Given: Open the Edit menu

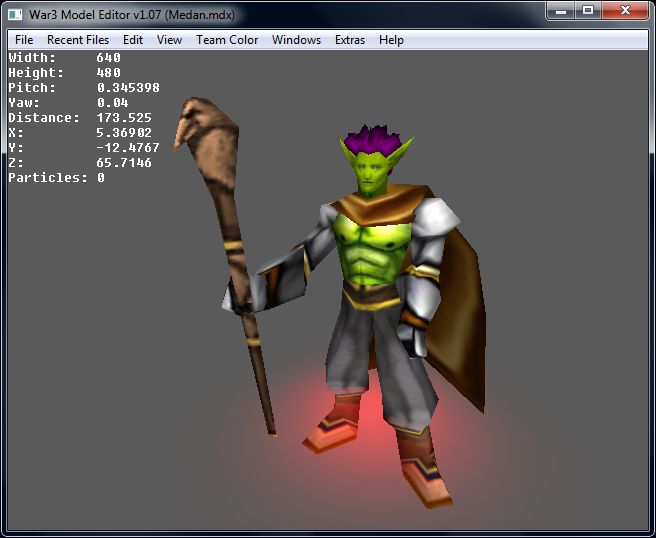Looking at the screenshot, I should (133, 40).
